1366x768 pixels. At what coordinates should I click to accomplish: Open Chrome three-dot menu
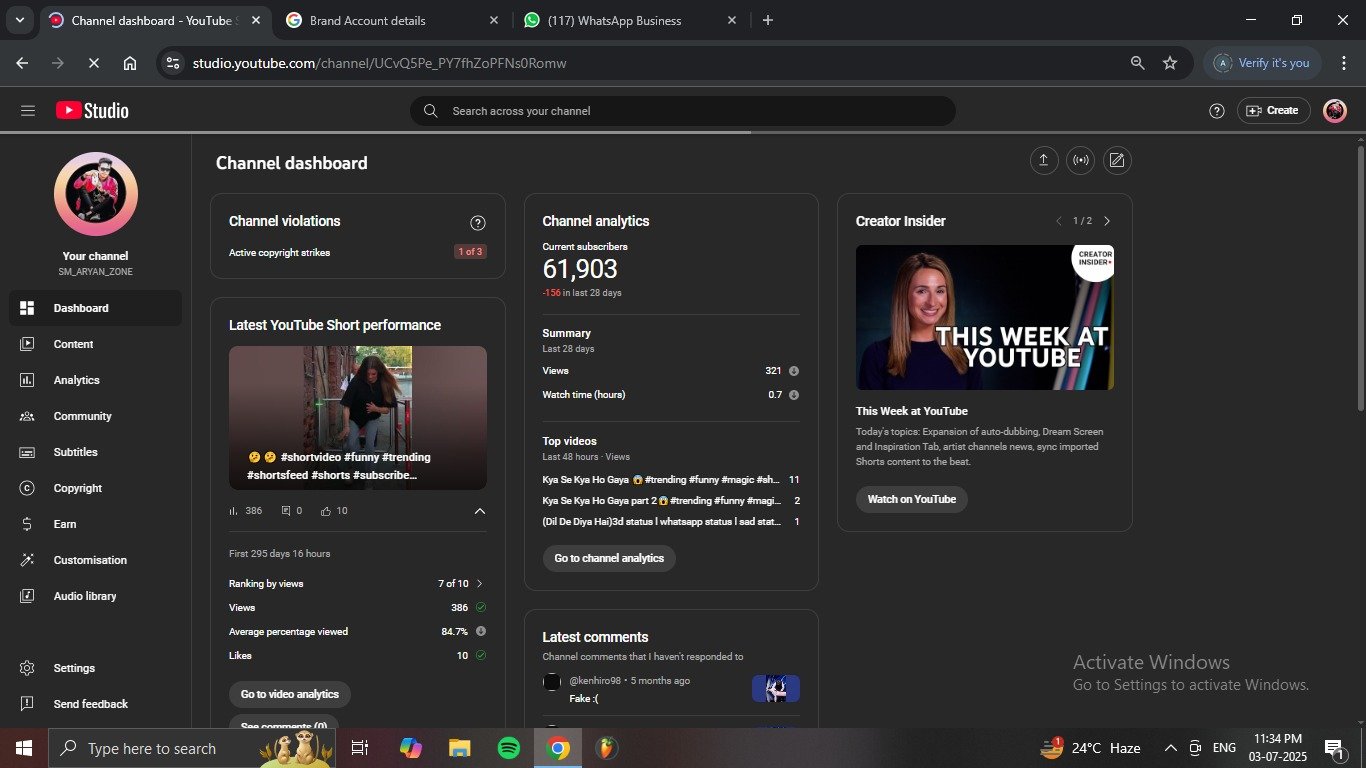tap(1344, 63)
